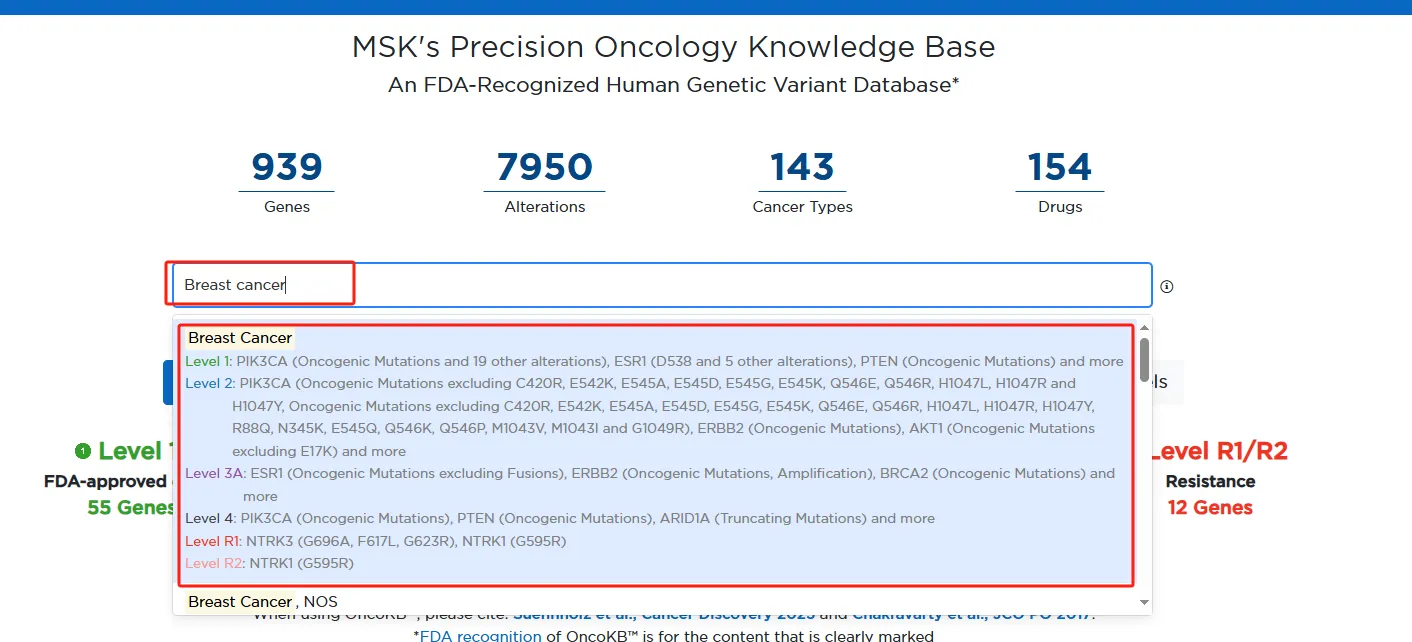The height and width of the screenshot is (642, 1412).
Task: Select the Level 3A ESR1 result line
Action: click(650, 473)
